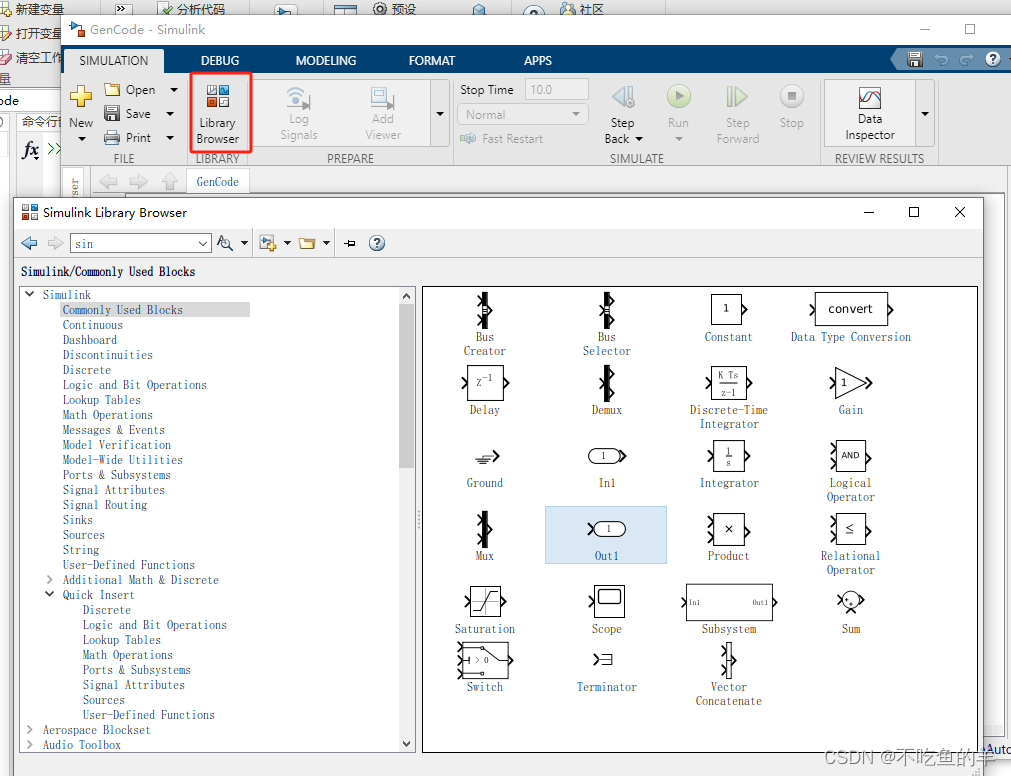Click the Step Back button
Viewport: 1011px width, 776px height.
pos(623,115)
